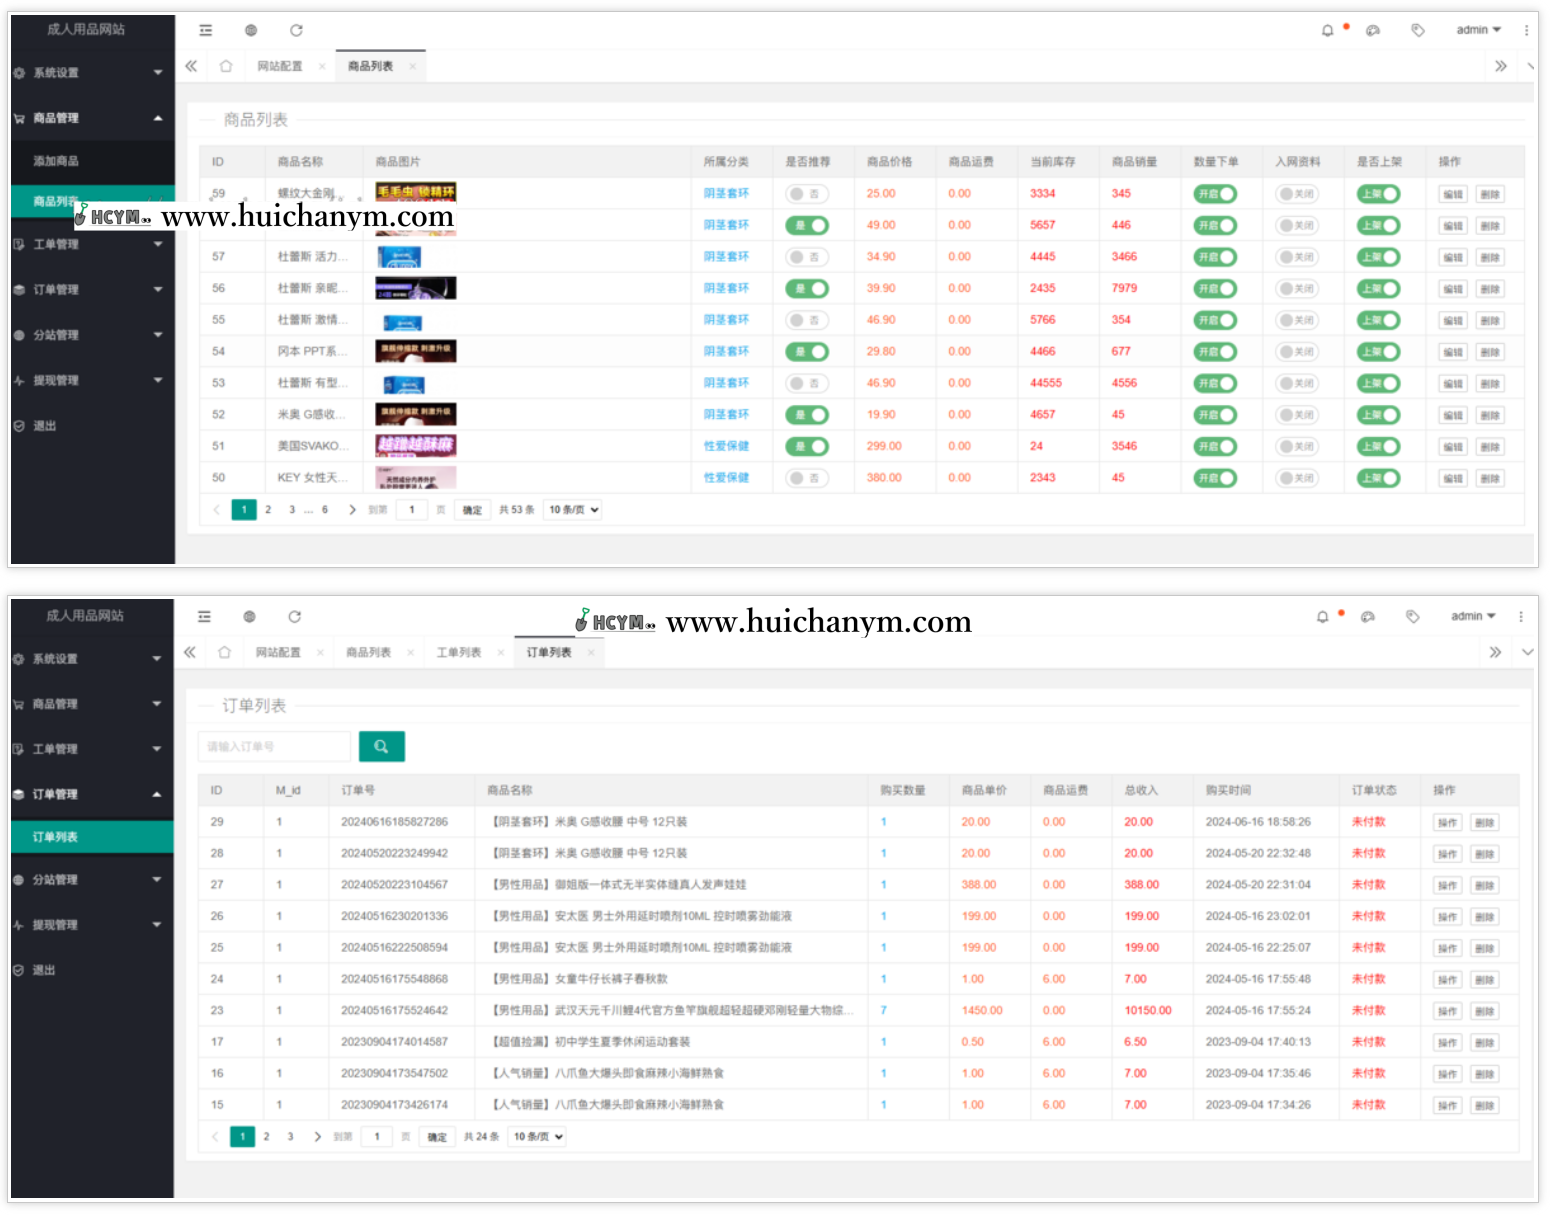Image resolution: width=1550 pixels, height=1215 pixels.
Task: Click product image thumbnail for ID 51
Action: 415,446
